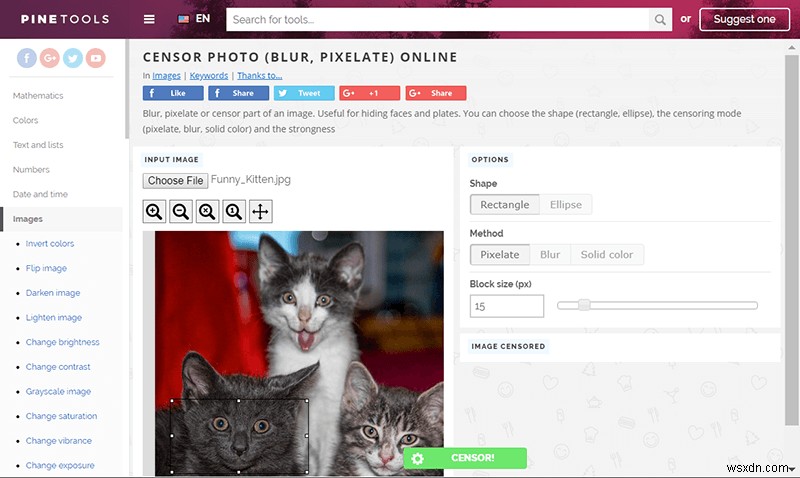The height and width of the screenshot is (478, 800).
Task: Click the search magnifier icon
Action: pyautogui.click(x=660, y=19)
